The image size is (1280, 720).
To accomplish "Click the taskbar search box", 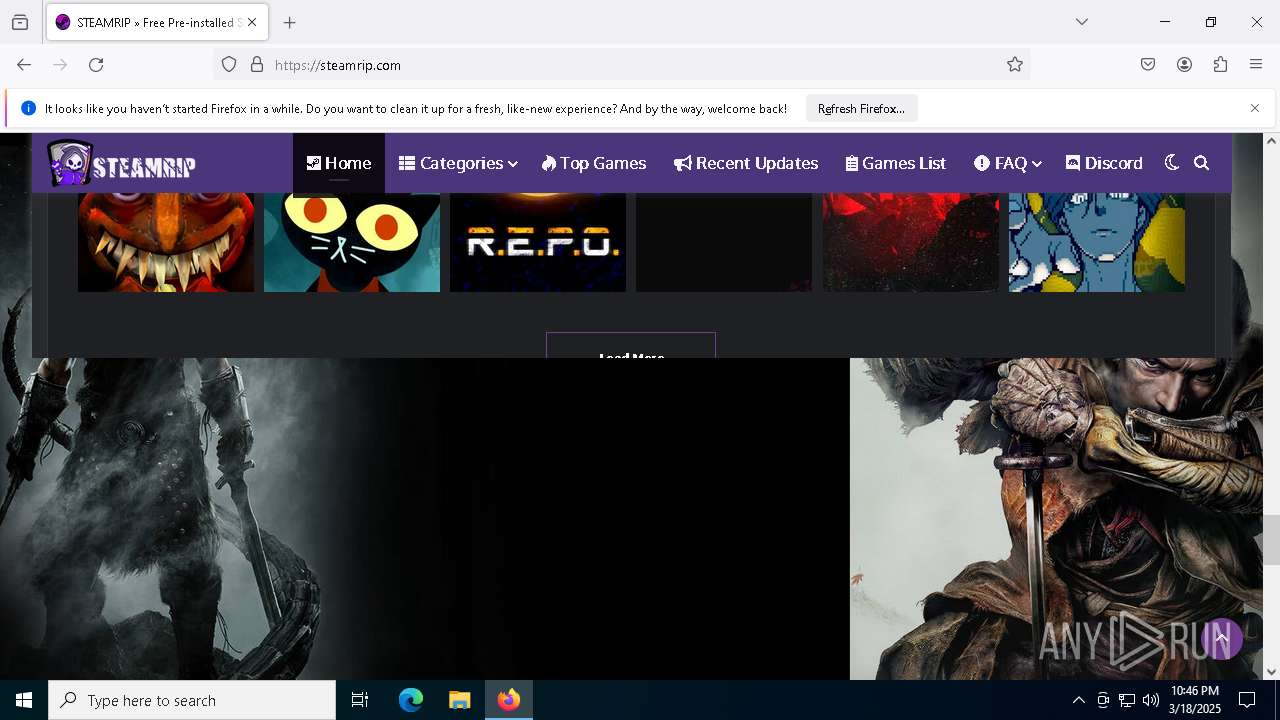I will 192,700.
